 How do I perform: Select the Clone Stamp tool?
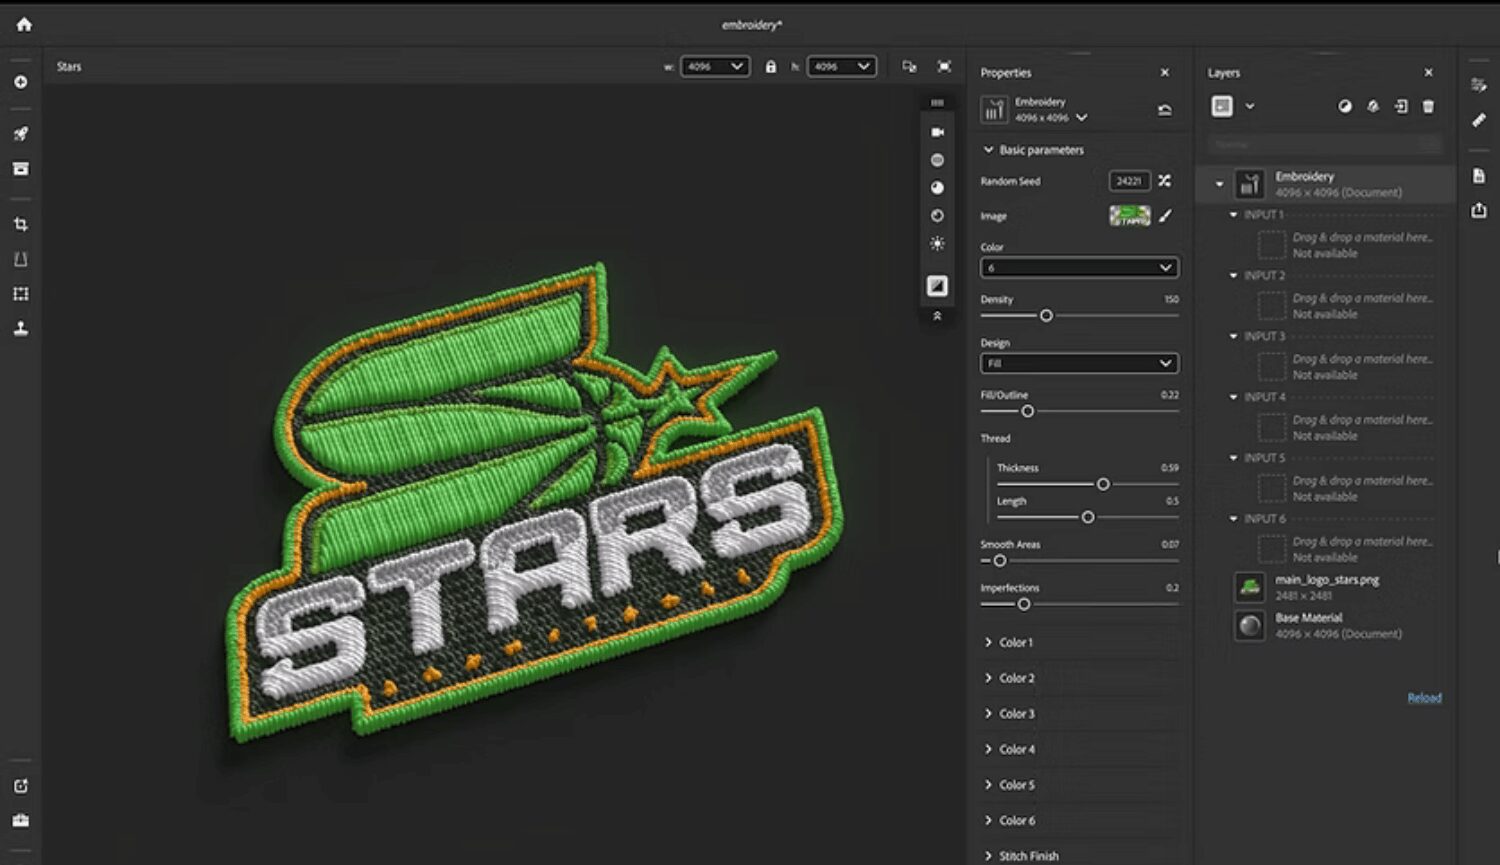tap(21, 329)
